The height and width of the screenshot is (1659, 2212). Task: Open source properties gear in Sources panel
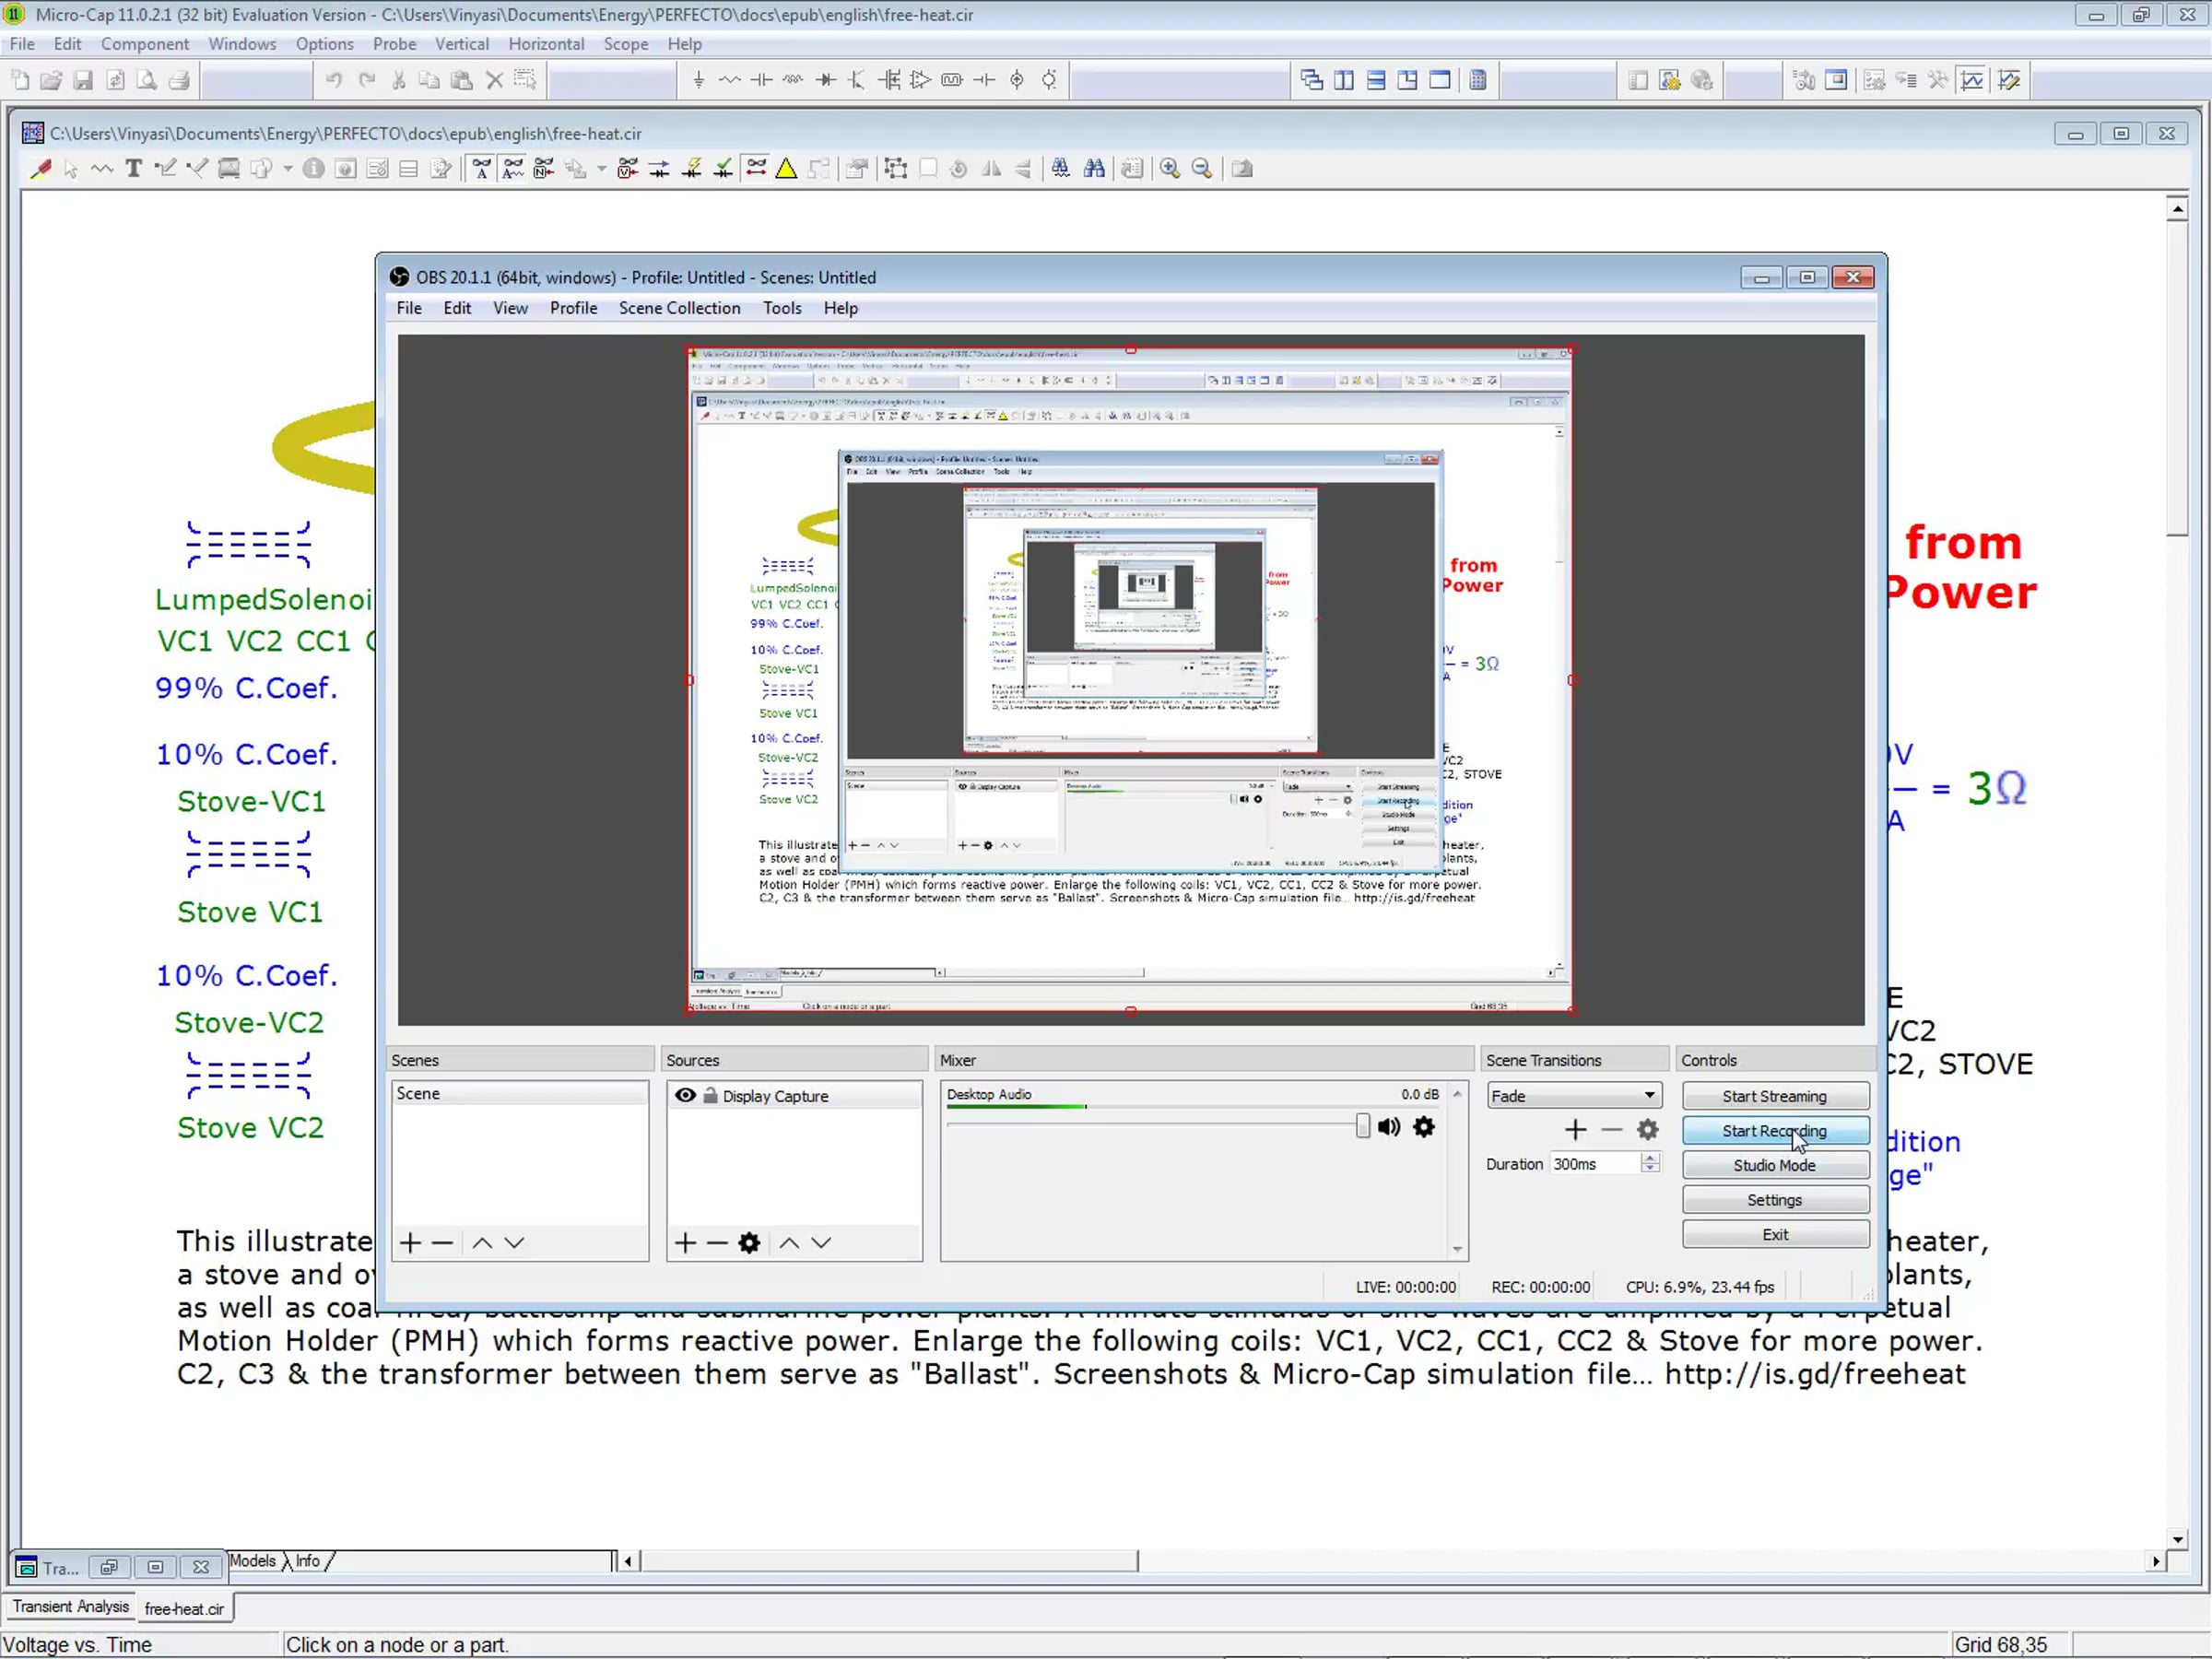tap(749, 1243)
